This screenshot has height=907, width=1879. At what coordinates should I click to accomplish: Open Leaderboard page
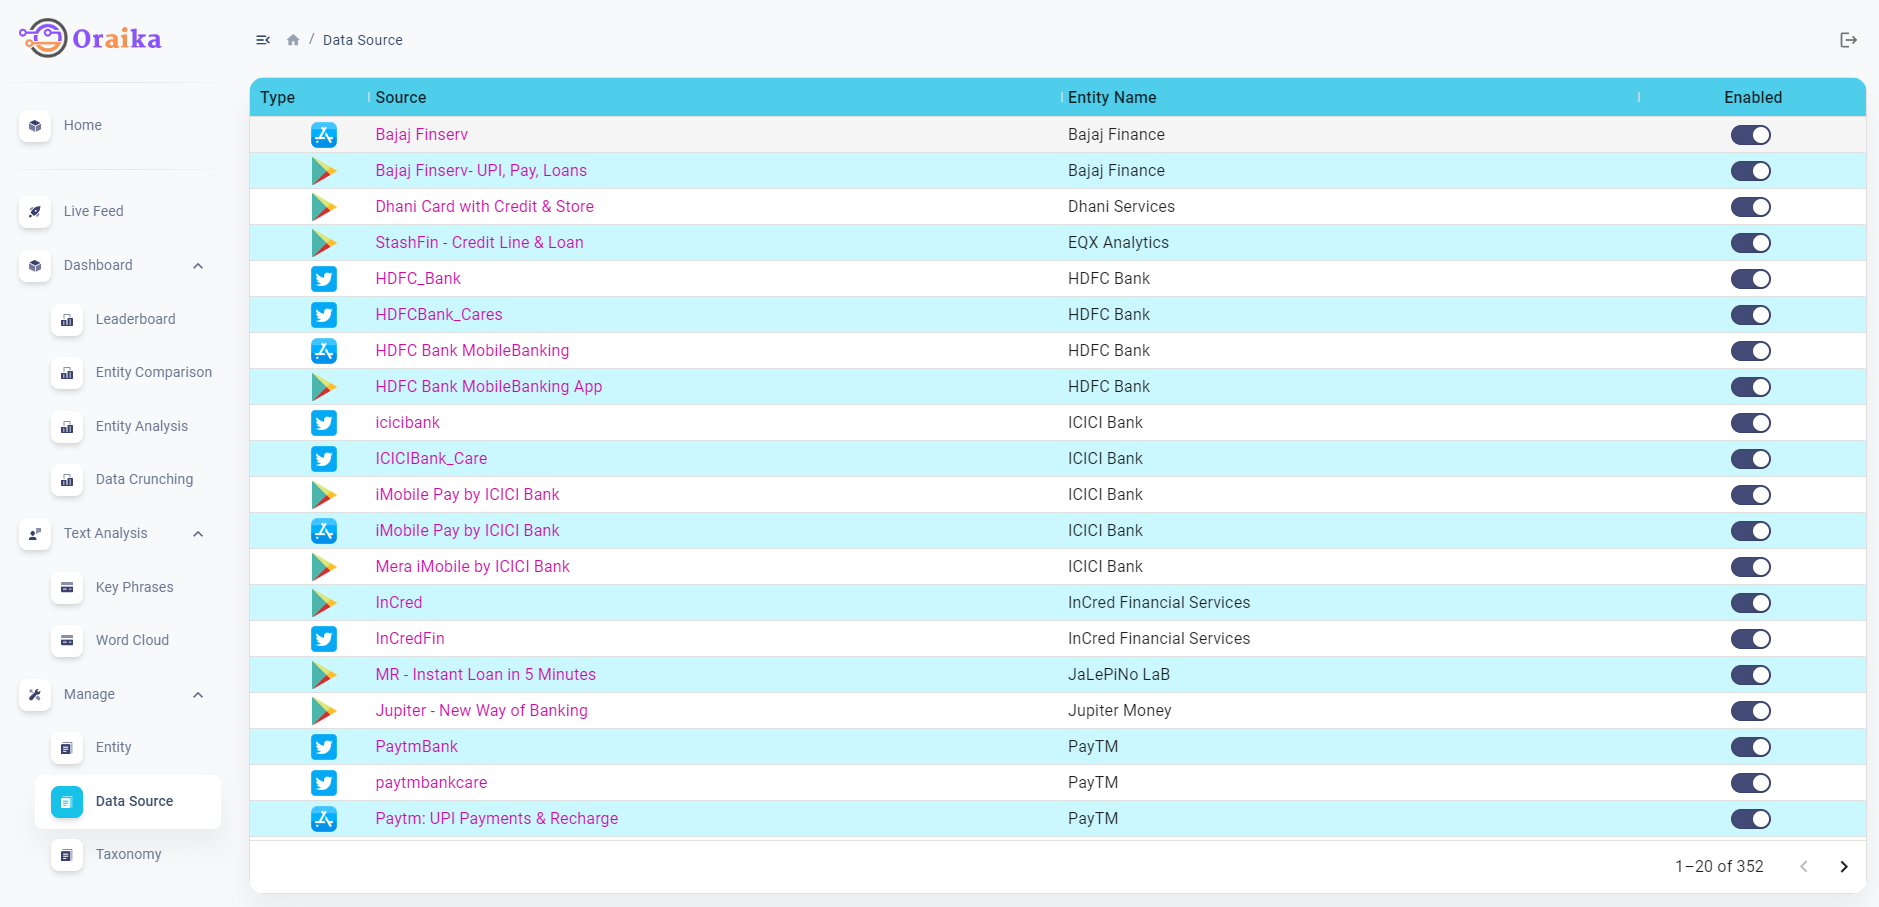tap(136, 319)
